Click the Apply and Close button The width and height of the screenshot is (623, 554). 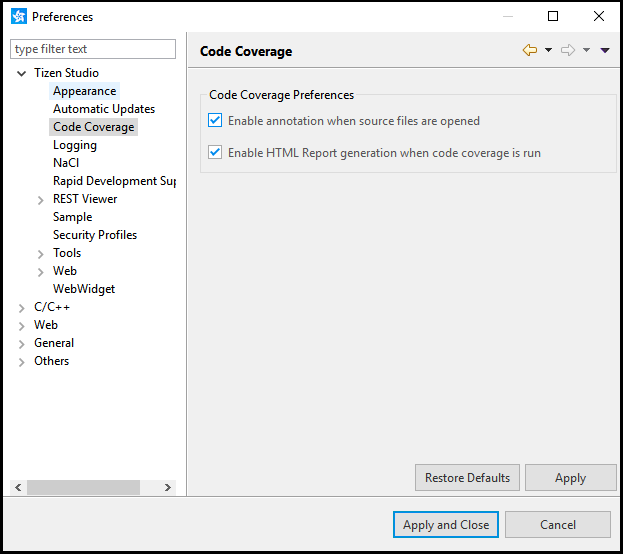pyautogui.click(x=446, y=525)
